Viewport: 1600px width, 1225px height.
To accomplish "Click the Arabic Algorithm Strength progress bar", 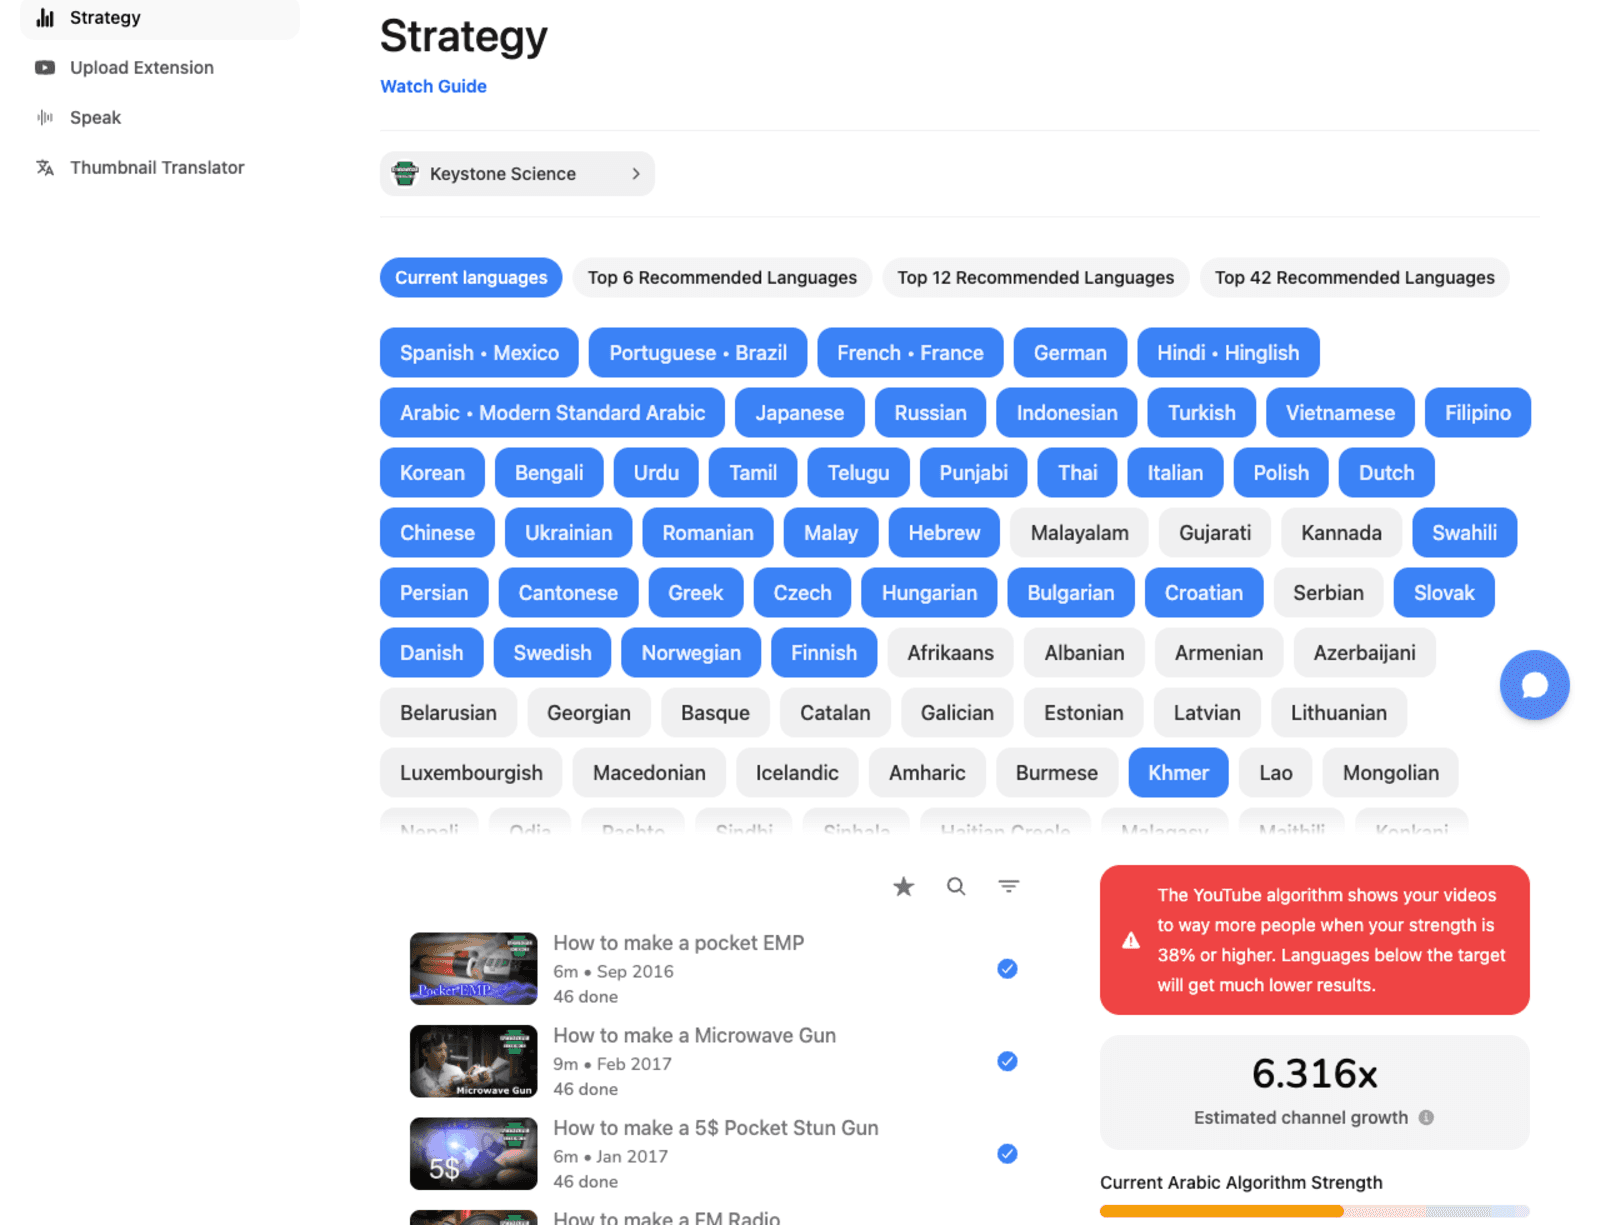I will pyautogui.click(x=1314, y=1210).
